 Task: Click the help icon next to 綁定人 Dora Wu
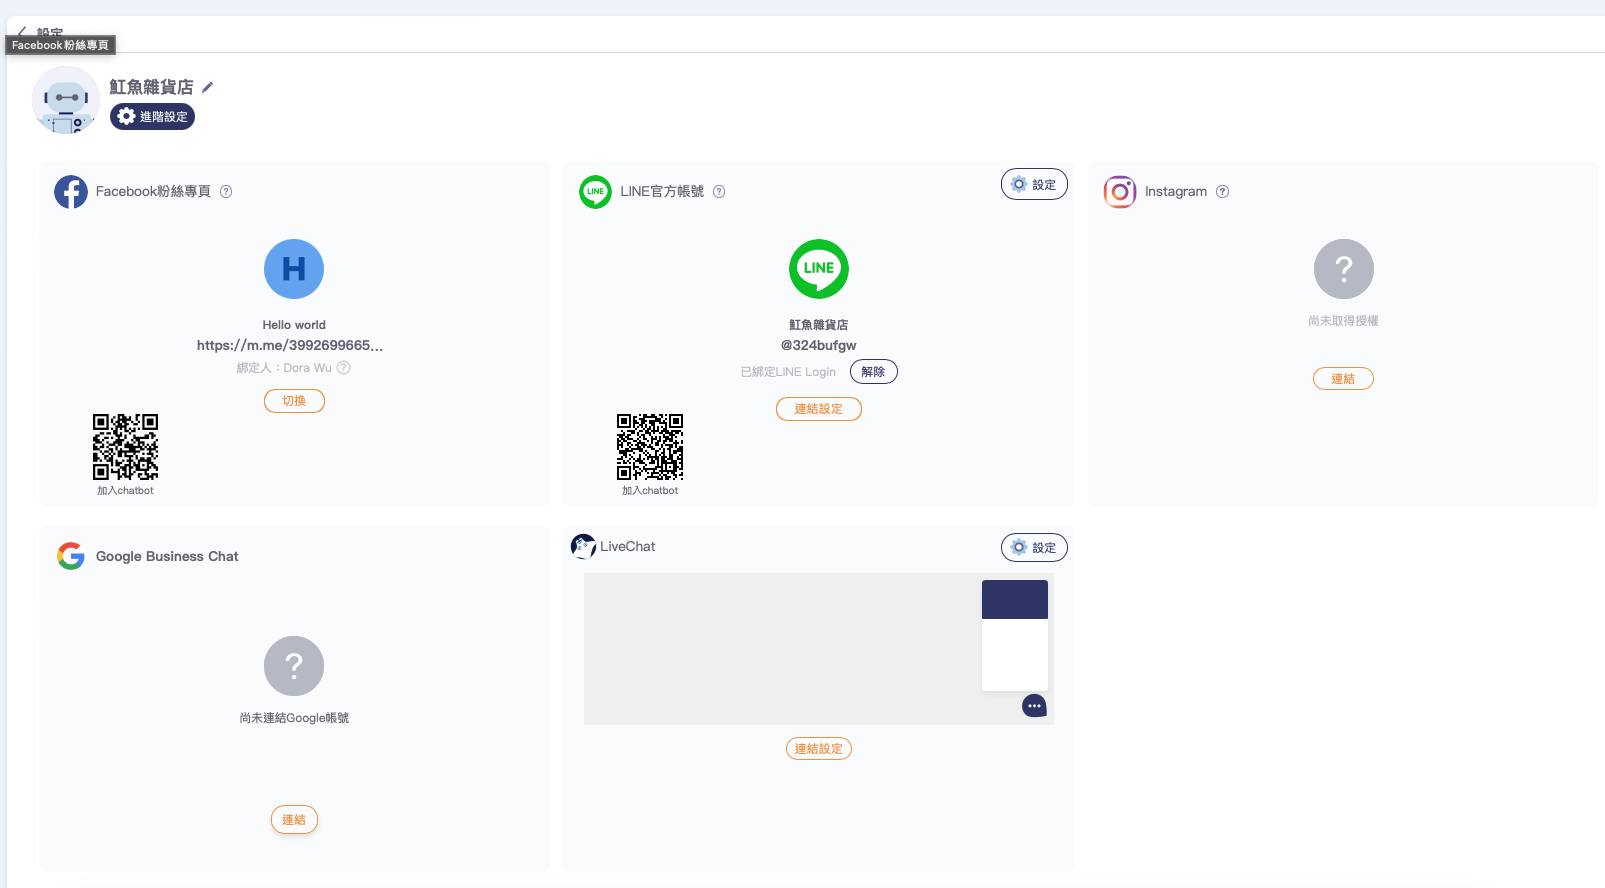coord(344,368)
